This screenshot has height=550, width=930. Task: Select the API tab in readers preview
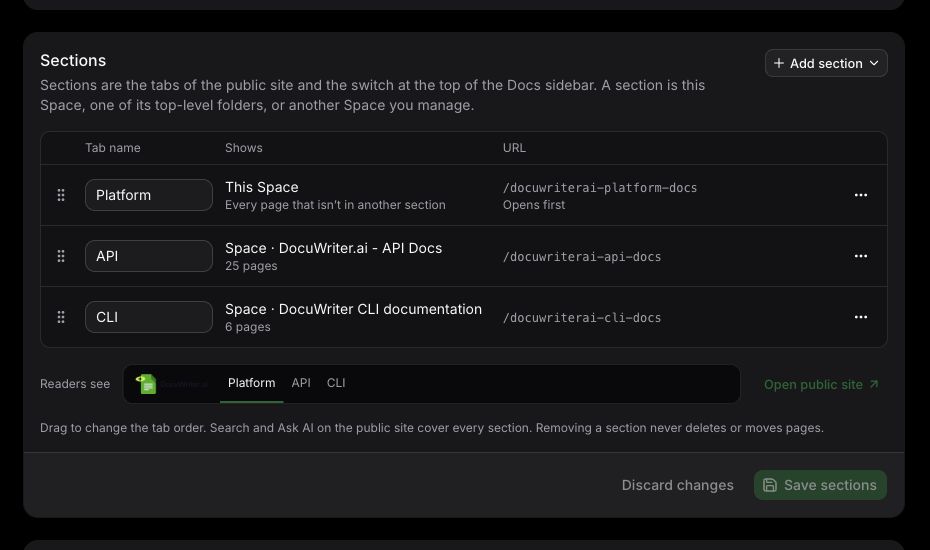point(301,383)
